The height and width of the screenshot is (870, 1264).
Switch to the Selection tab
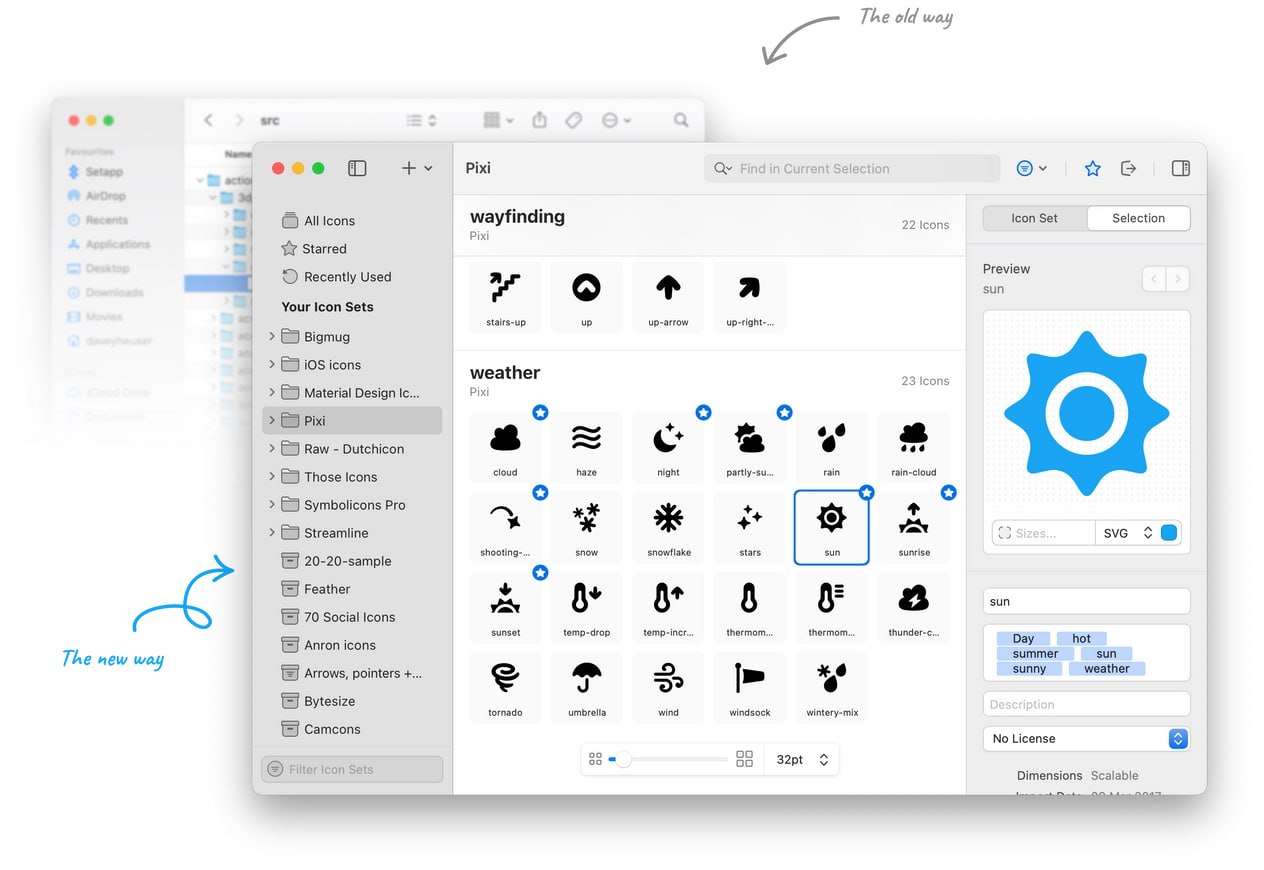click(x=1138, y=218)
